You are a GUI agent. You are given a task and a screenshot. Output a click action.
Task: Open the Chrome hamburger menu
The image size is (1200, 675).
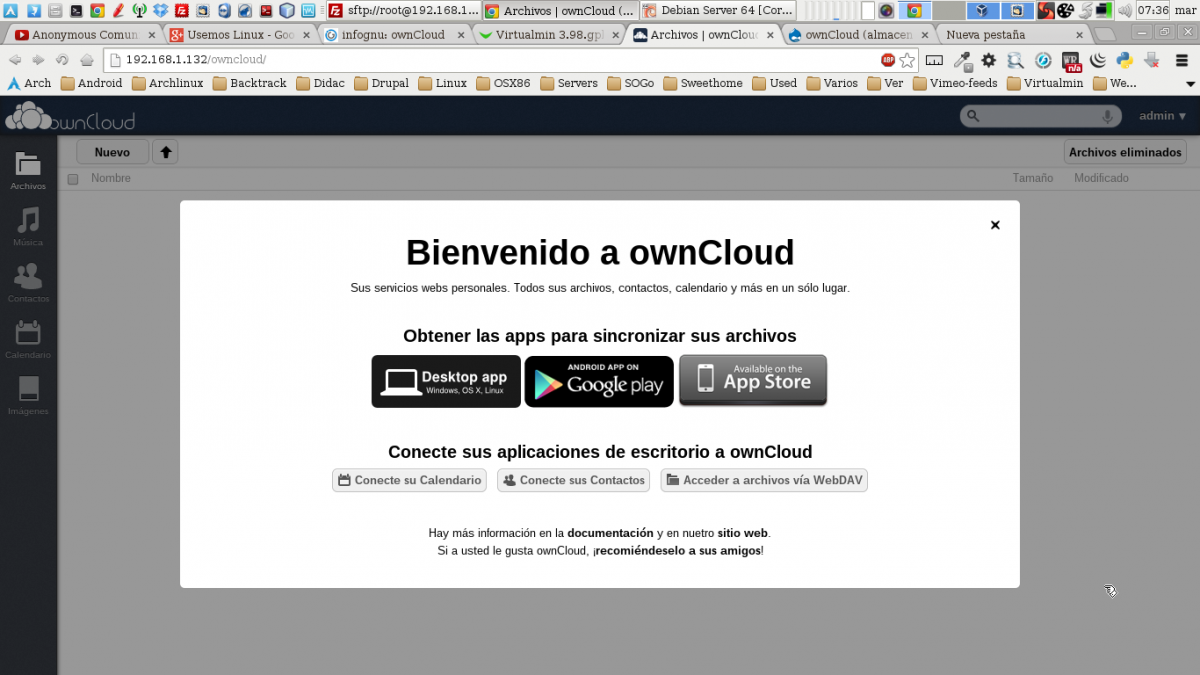pyautogui.click(x=1181, y=60)
